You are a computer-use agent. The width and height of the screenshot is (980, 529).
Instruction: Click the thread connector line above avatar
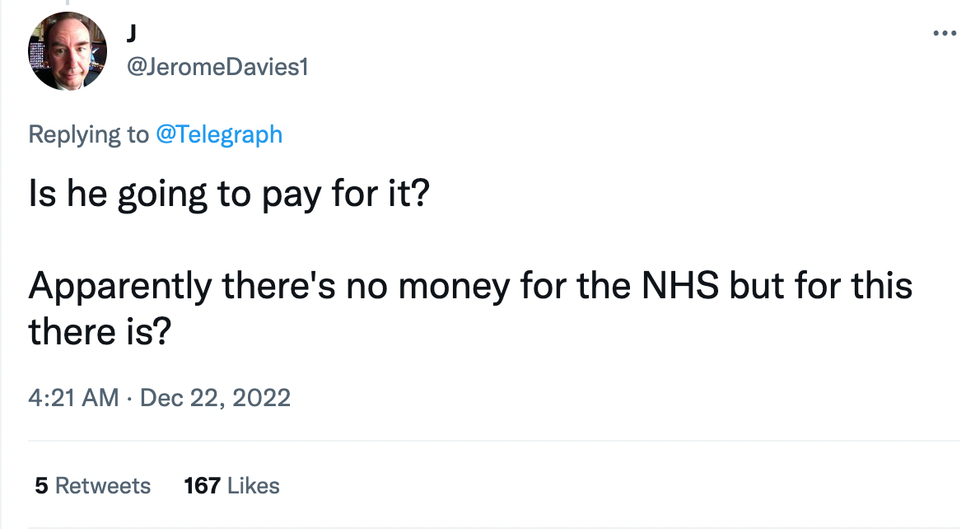[67, 3]
